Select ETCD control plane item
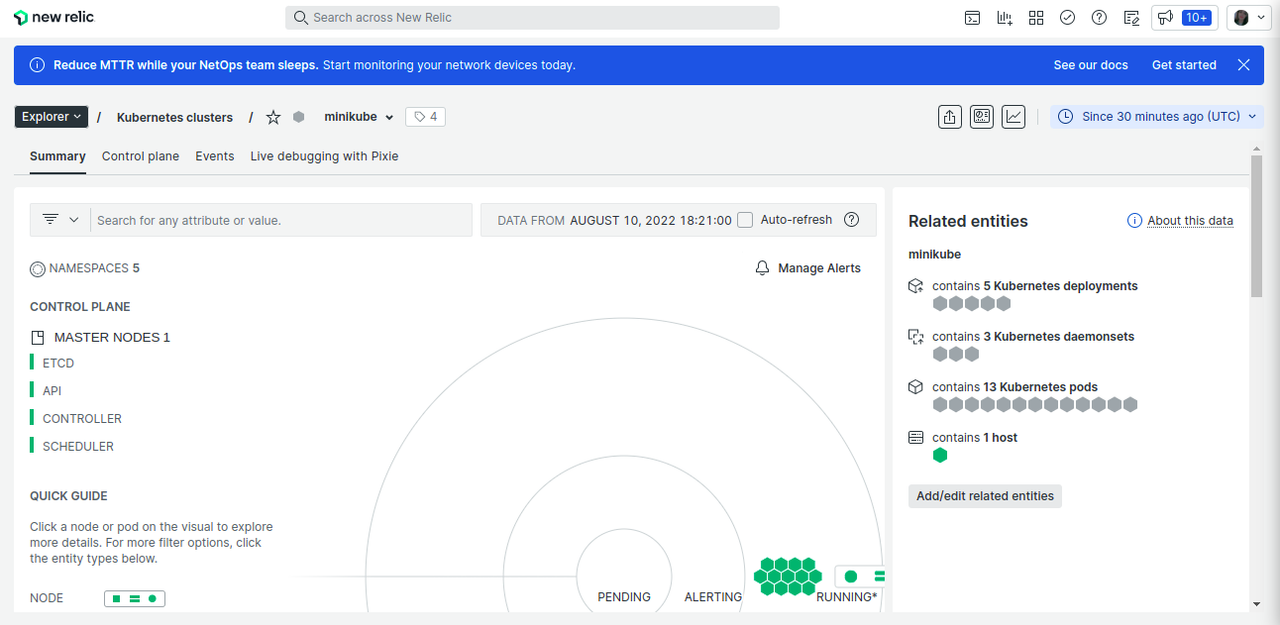 click(58, 363)
